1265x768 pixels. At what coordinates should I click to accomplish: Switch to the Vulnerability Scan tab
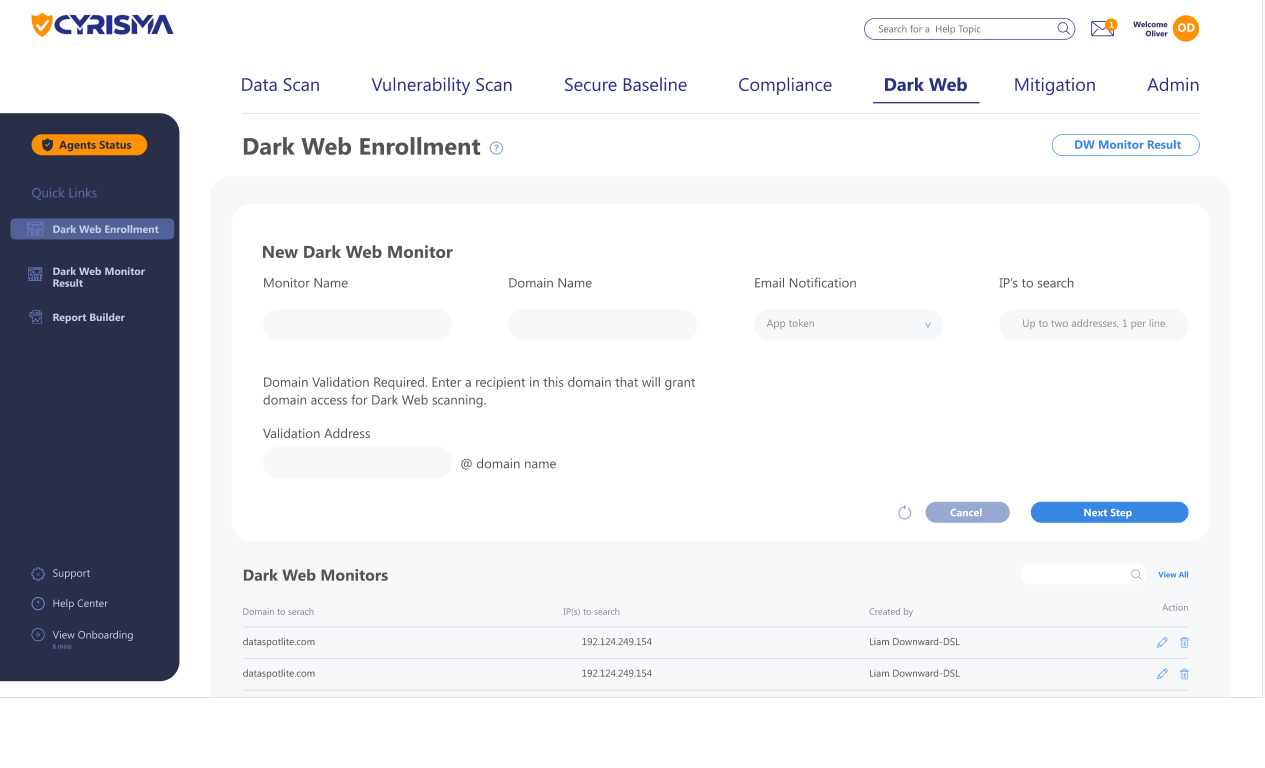442,85
